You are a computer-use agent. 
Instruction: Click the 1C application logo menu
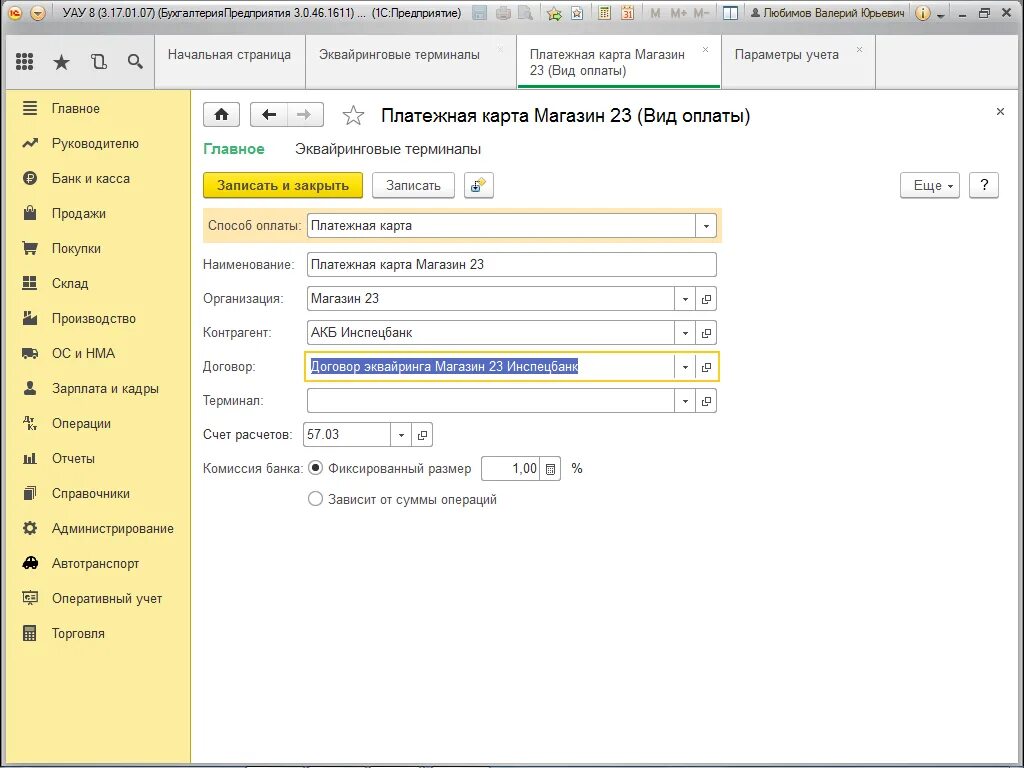14,13
